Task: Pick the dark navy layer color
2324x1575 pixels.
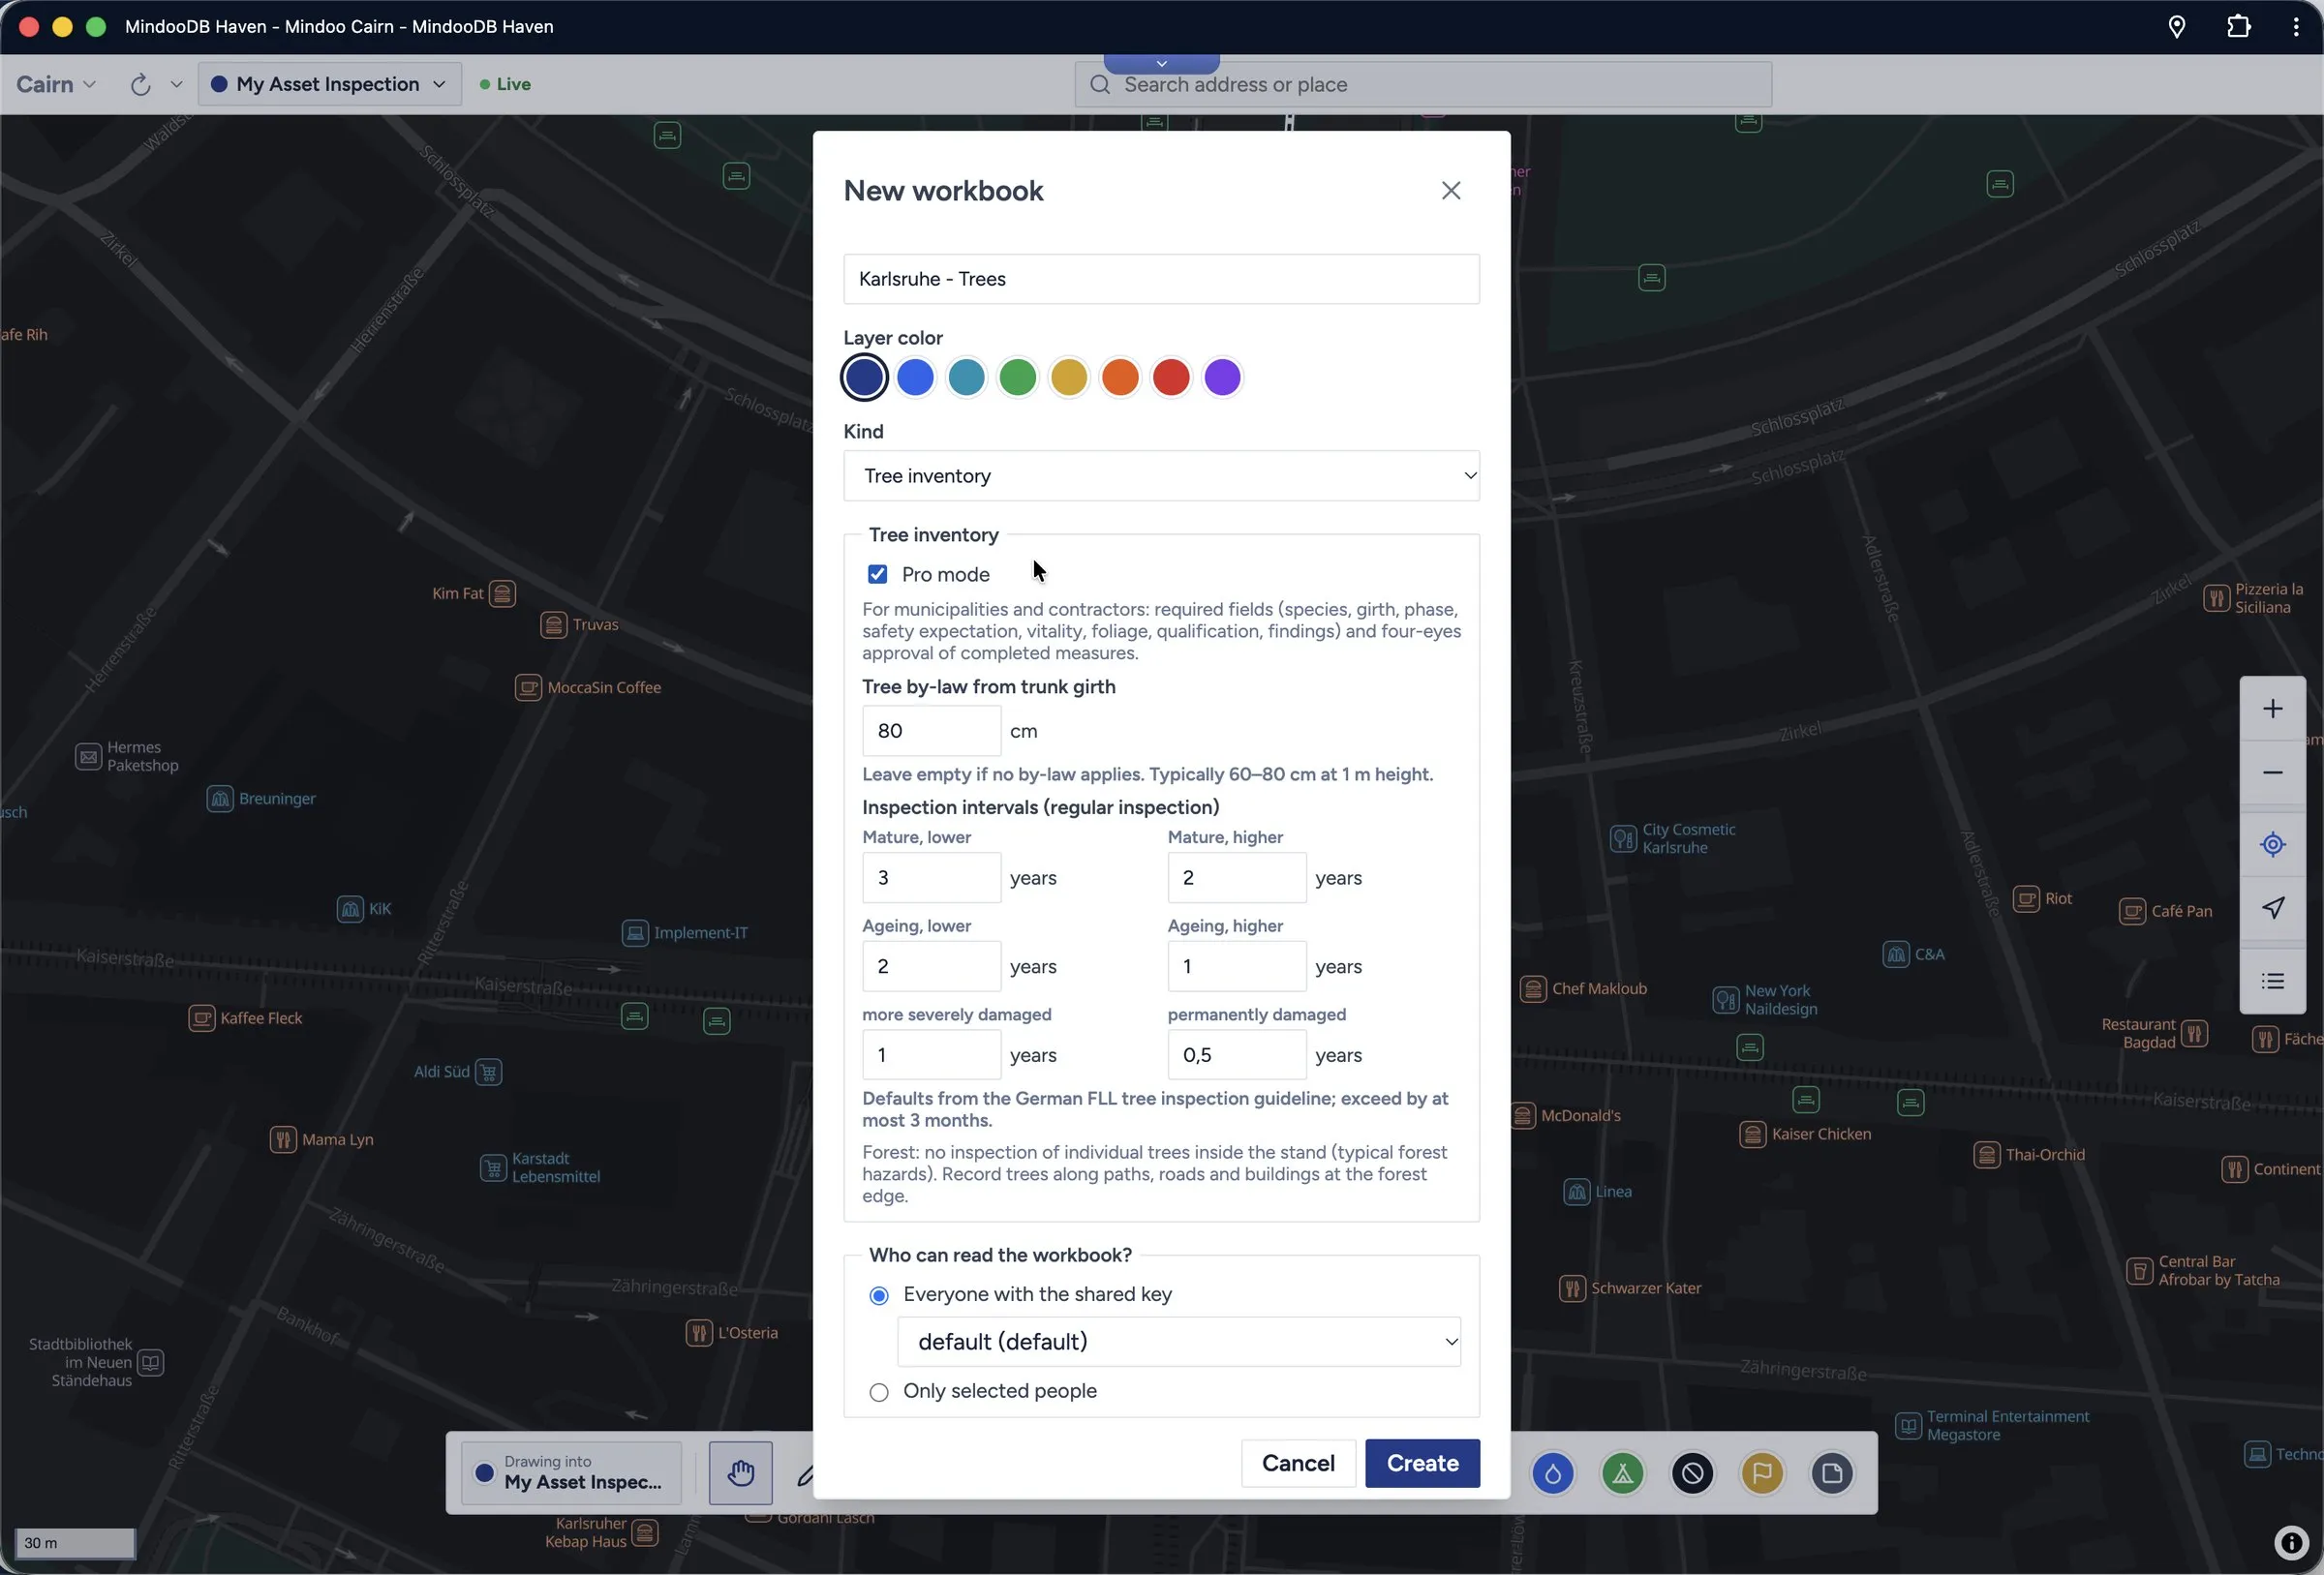Action: [x=864, y=378]
